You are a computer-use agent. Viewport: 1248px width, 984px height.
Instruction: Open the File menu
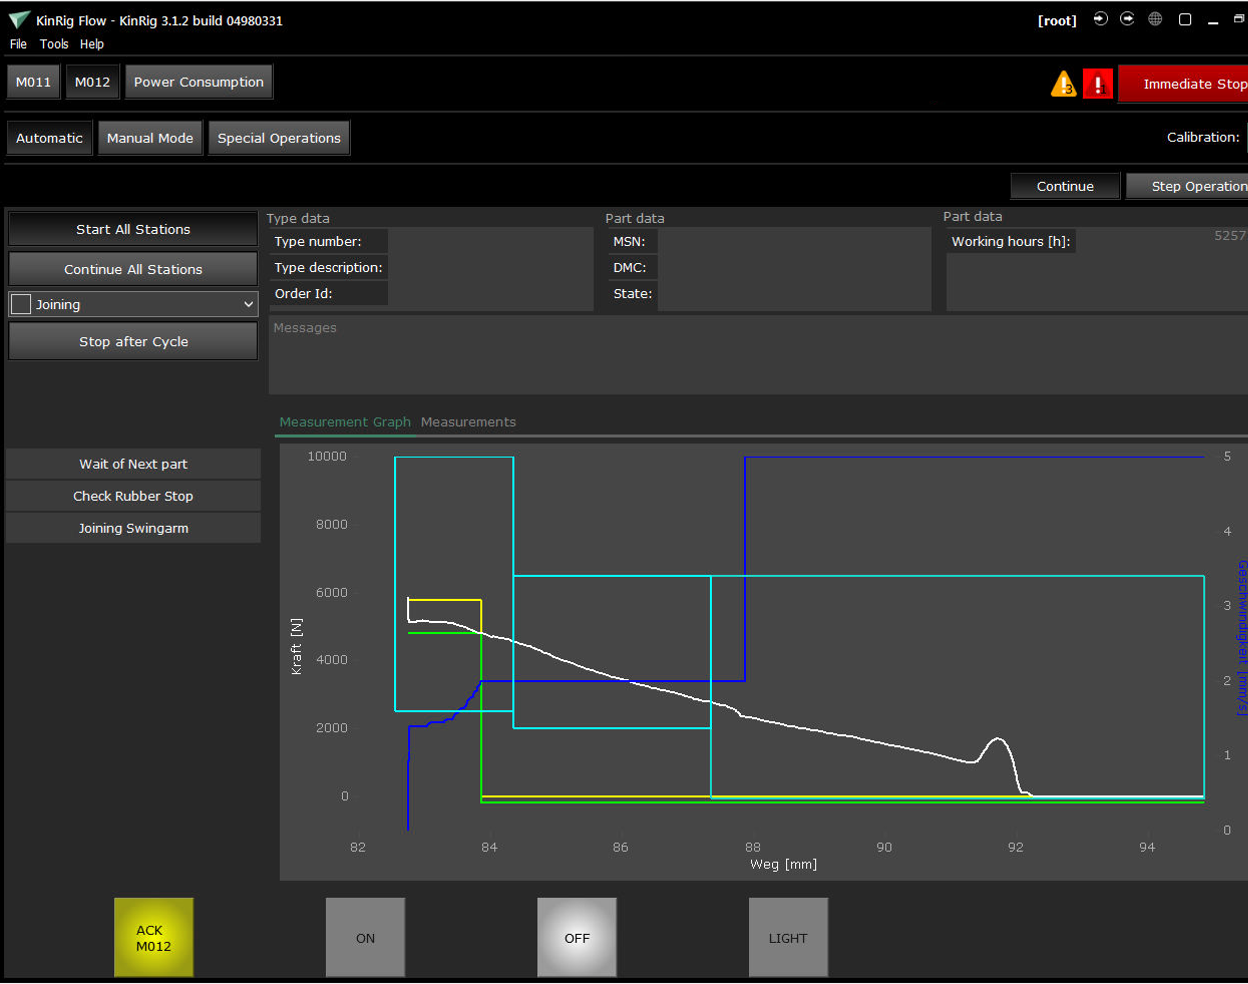(x=18, y=44)
